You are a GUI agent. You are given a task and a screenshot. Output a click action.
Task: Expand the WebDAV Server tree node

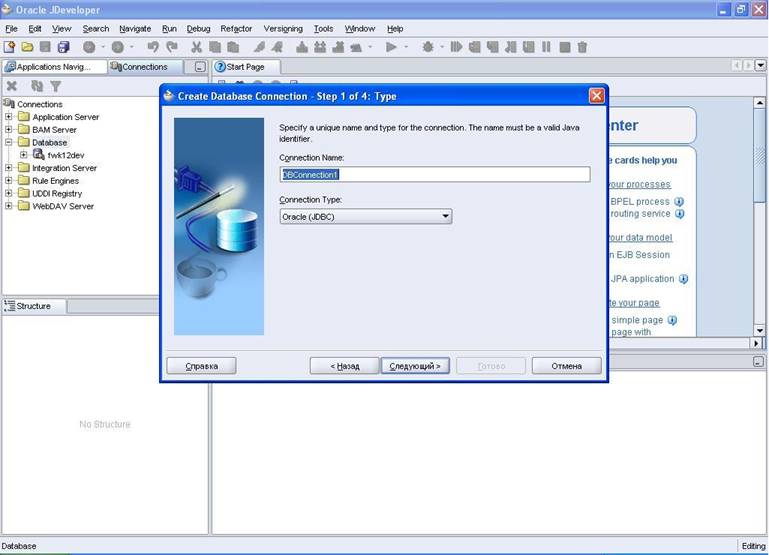tap(8, 206)
